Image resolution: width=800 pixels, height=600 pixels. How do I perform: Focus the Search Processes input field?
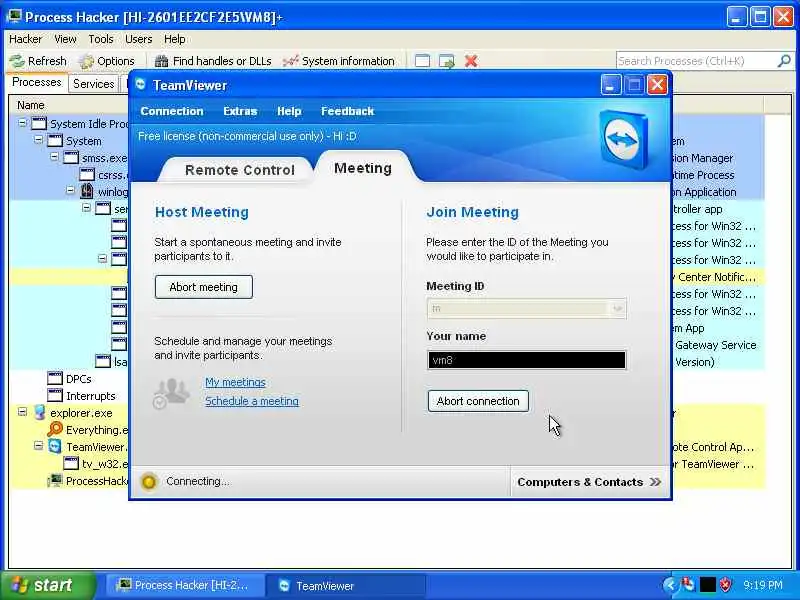[x=696, y=61]
